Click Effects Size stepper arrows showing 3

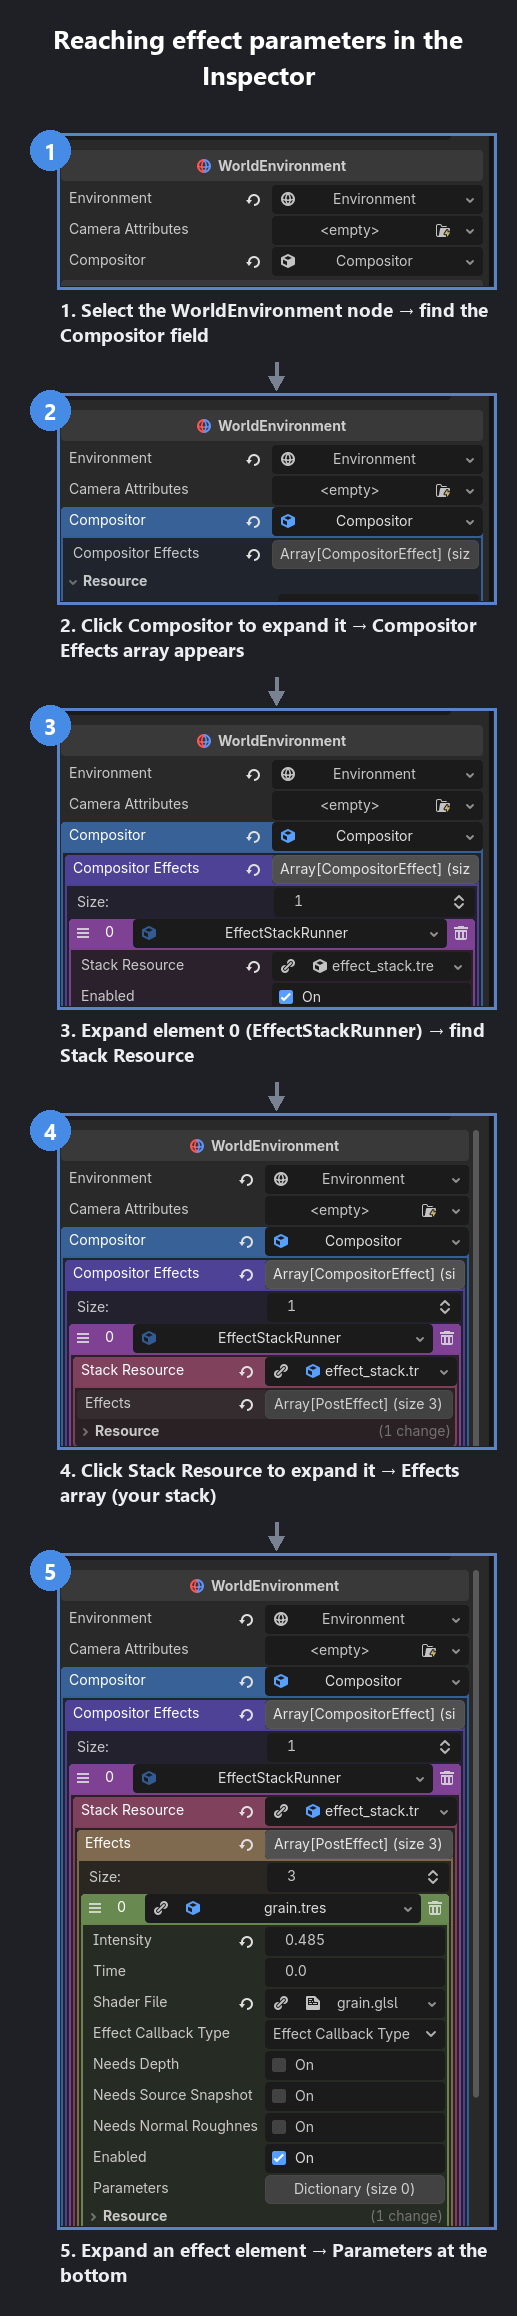coord(433,1877)
